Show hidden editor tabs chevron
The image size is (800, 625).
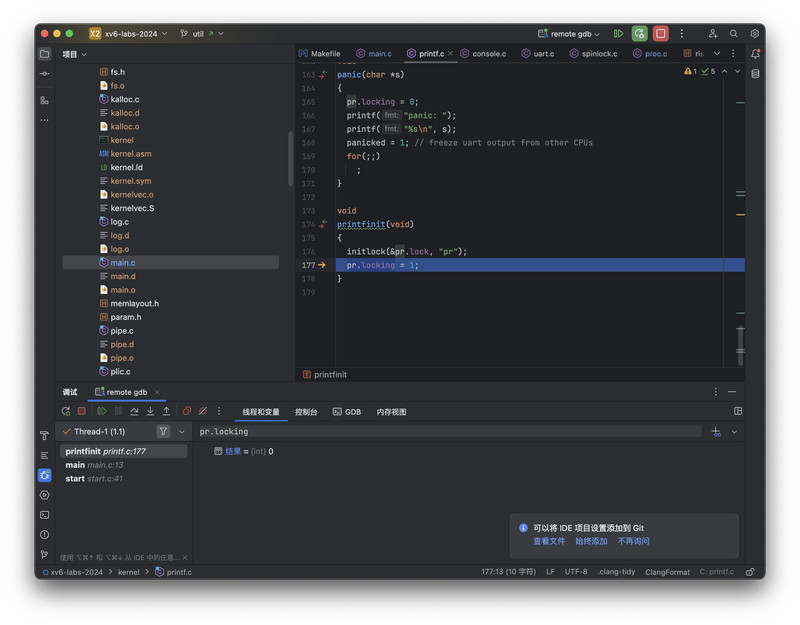click(717, 54)
